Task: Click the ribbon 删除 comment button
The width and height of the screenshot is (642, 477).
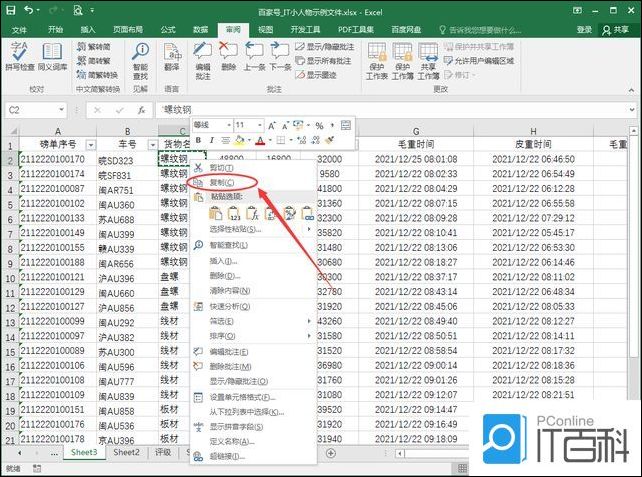Action: (x=228, y=56)
